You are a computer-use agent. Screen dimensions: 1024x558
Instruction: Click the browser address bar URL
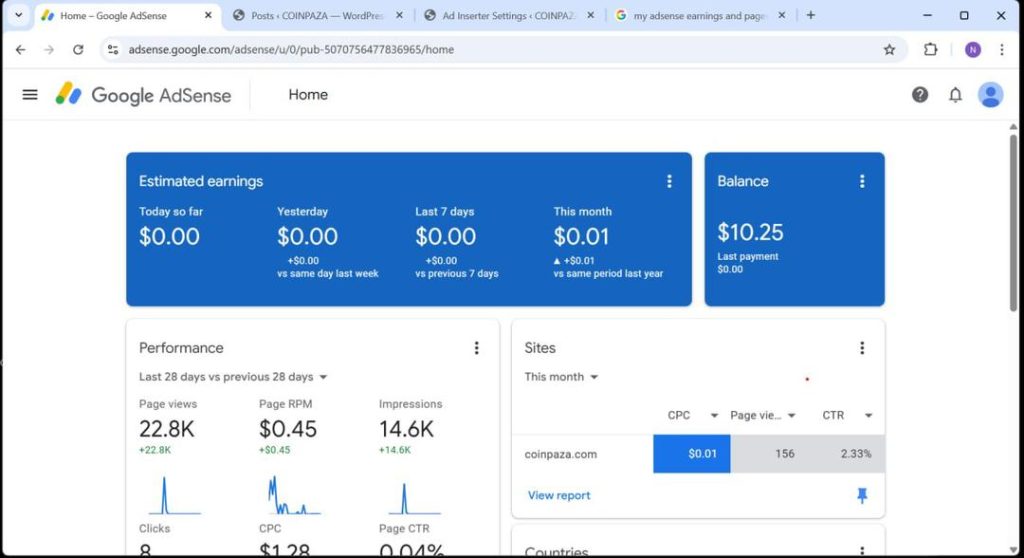pyautogui.click(x=290, y=50)
